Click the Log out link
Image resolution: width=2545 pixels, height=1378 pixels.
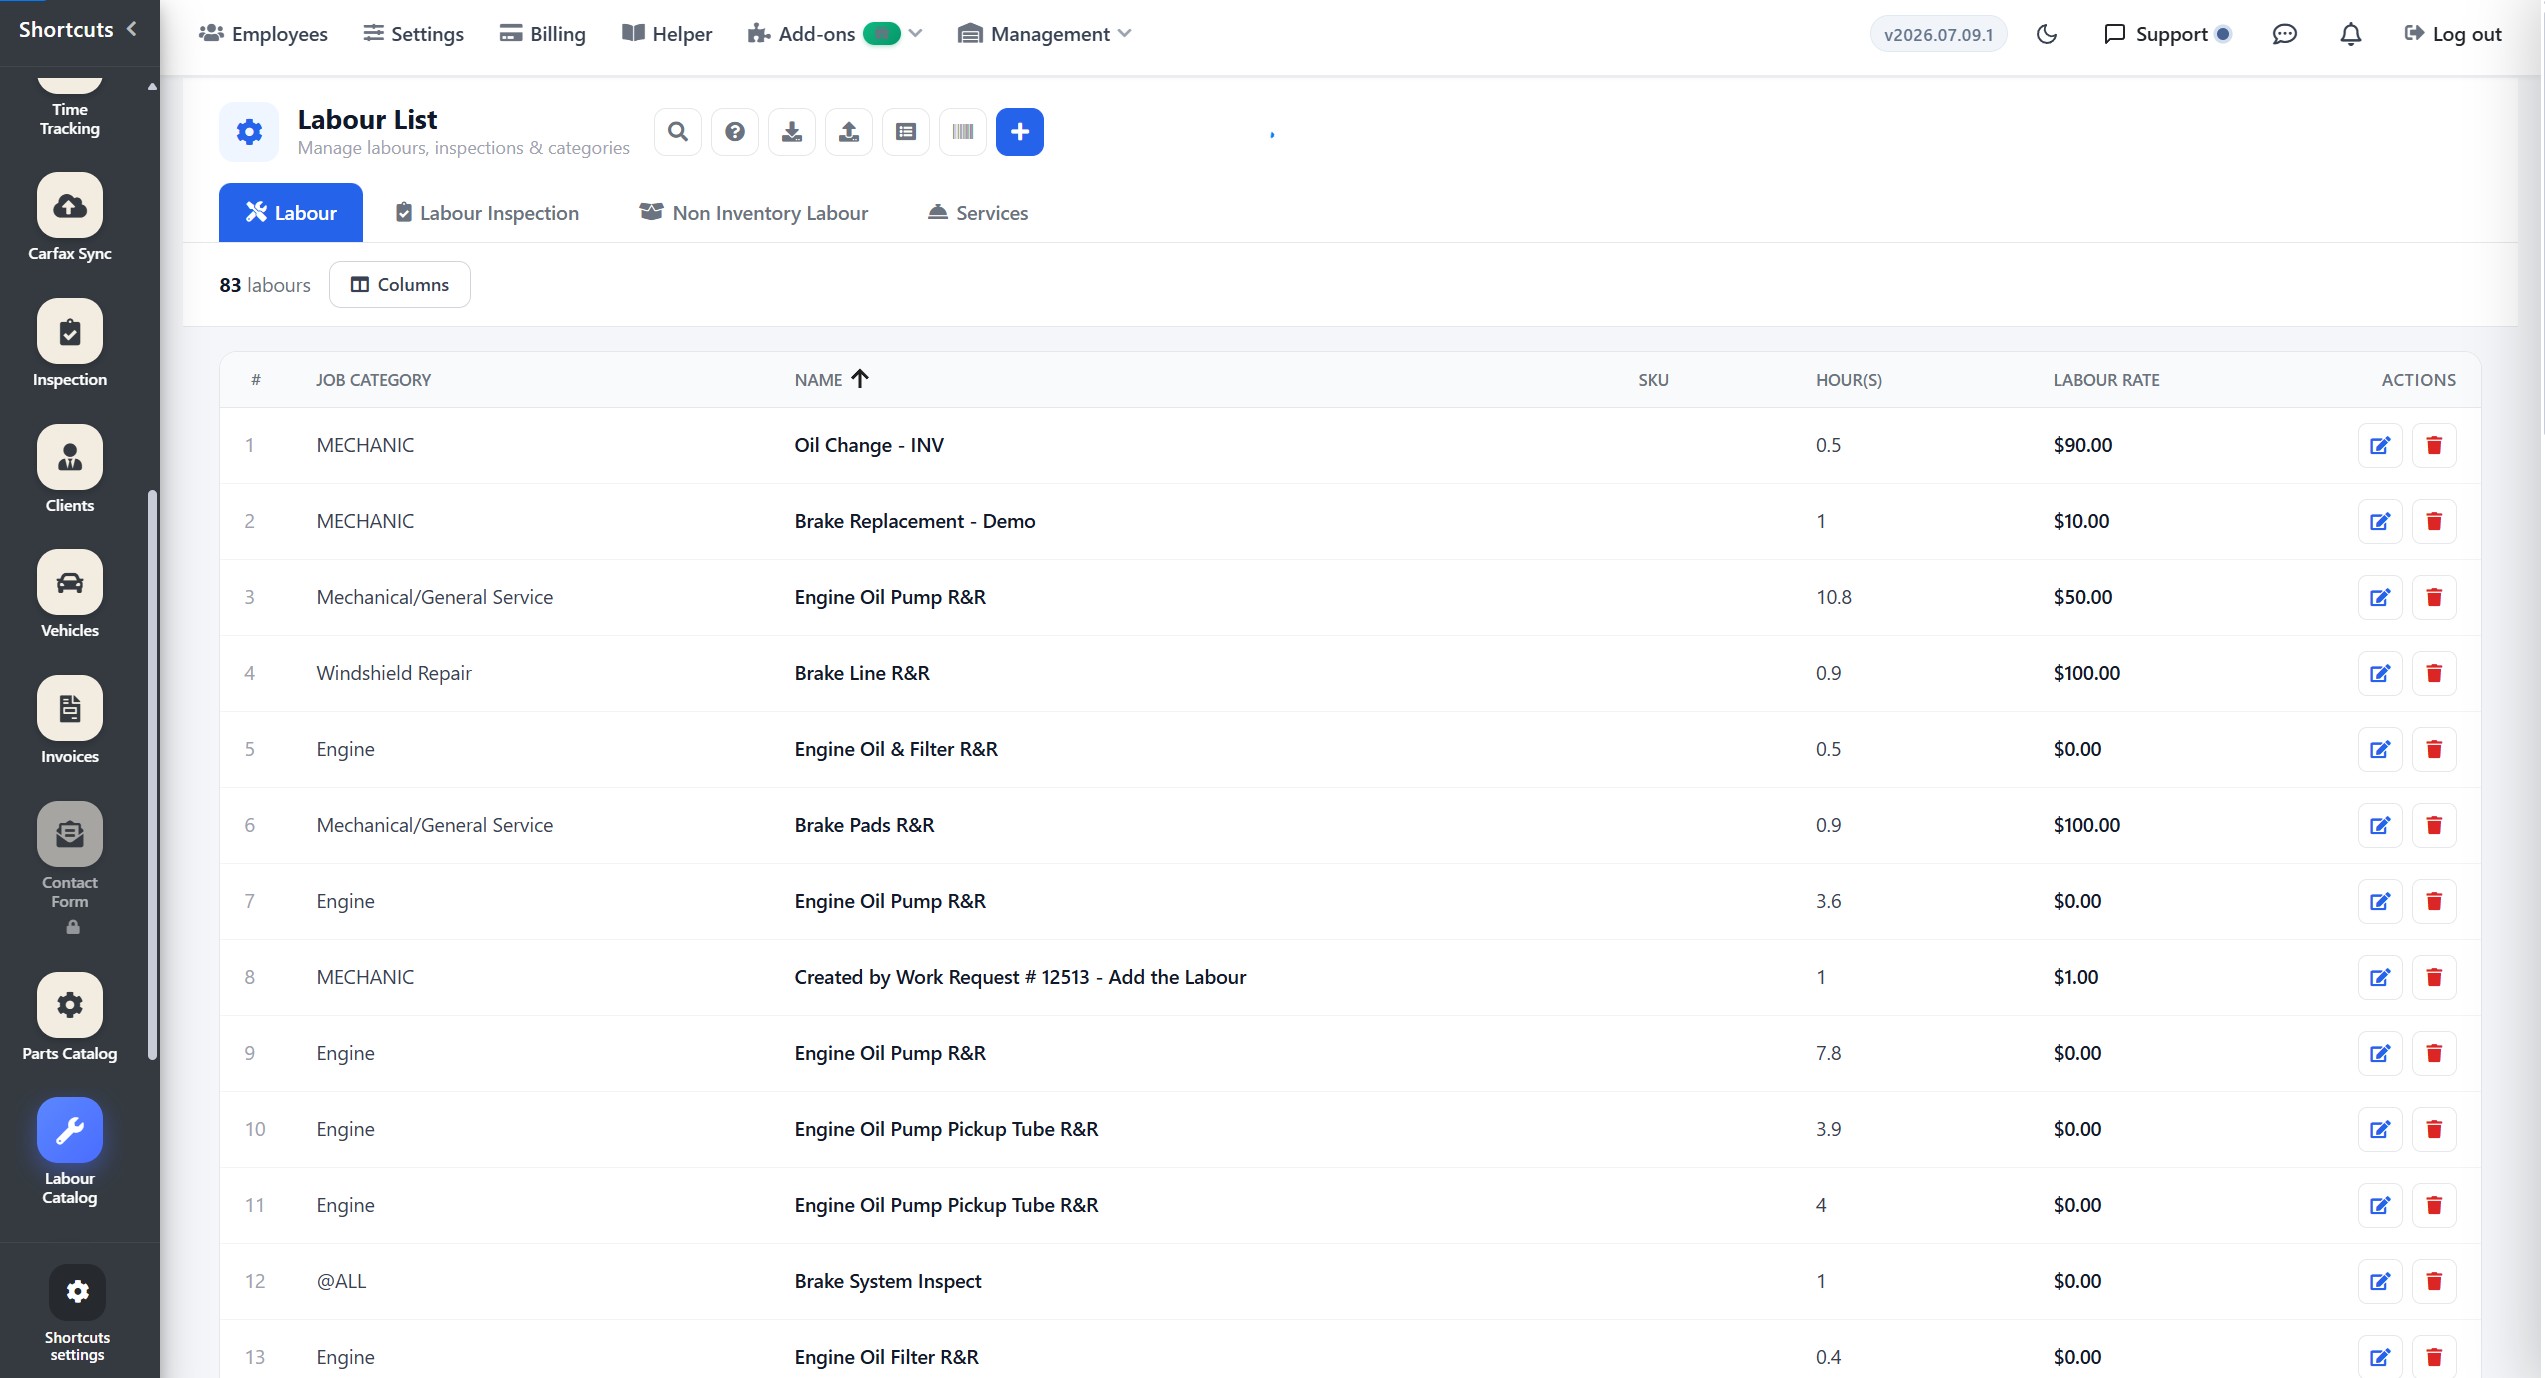click(2453, 34)
